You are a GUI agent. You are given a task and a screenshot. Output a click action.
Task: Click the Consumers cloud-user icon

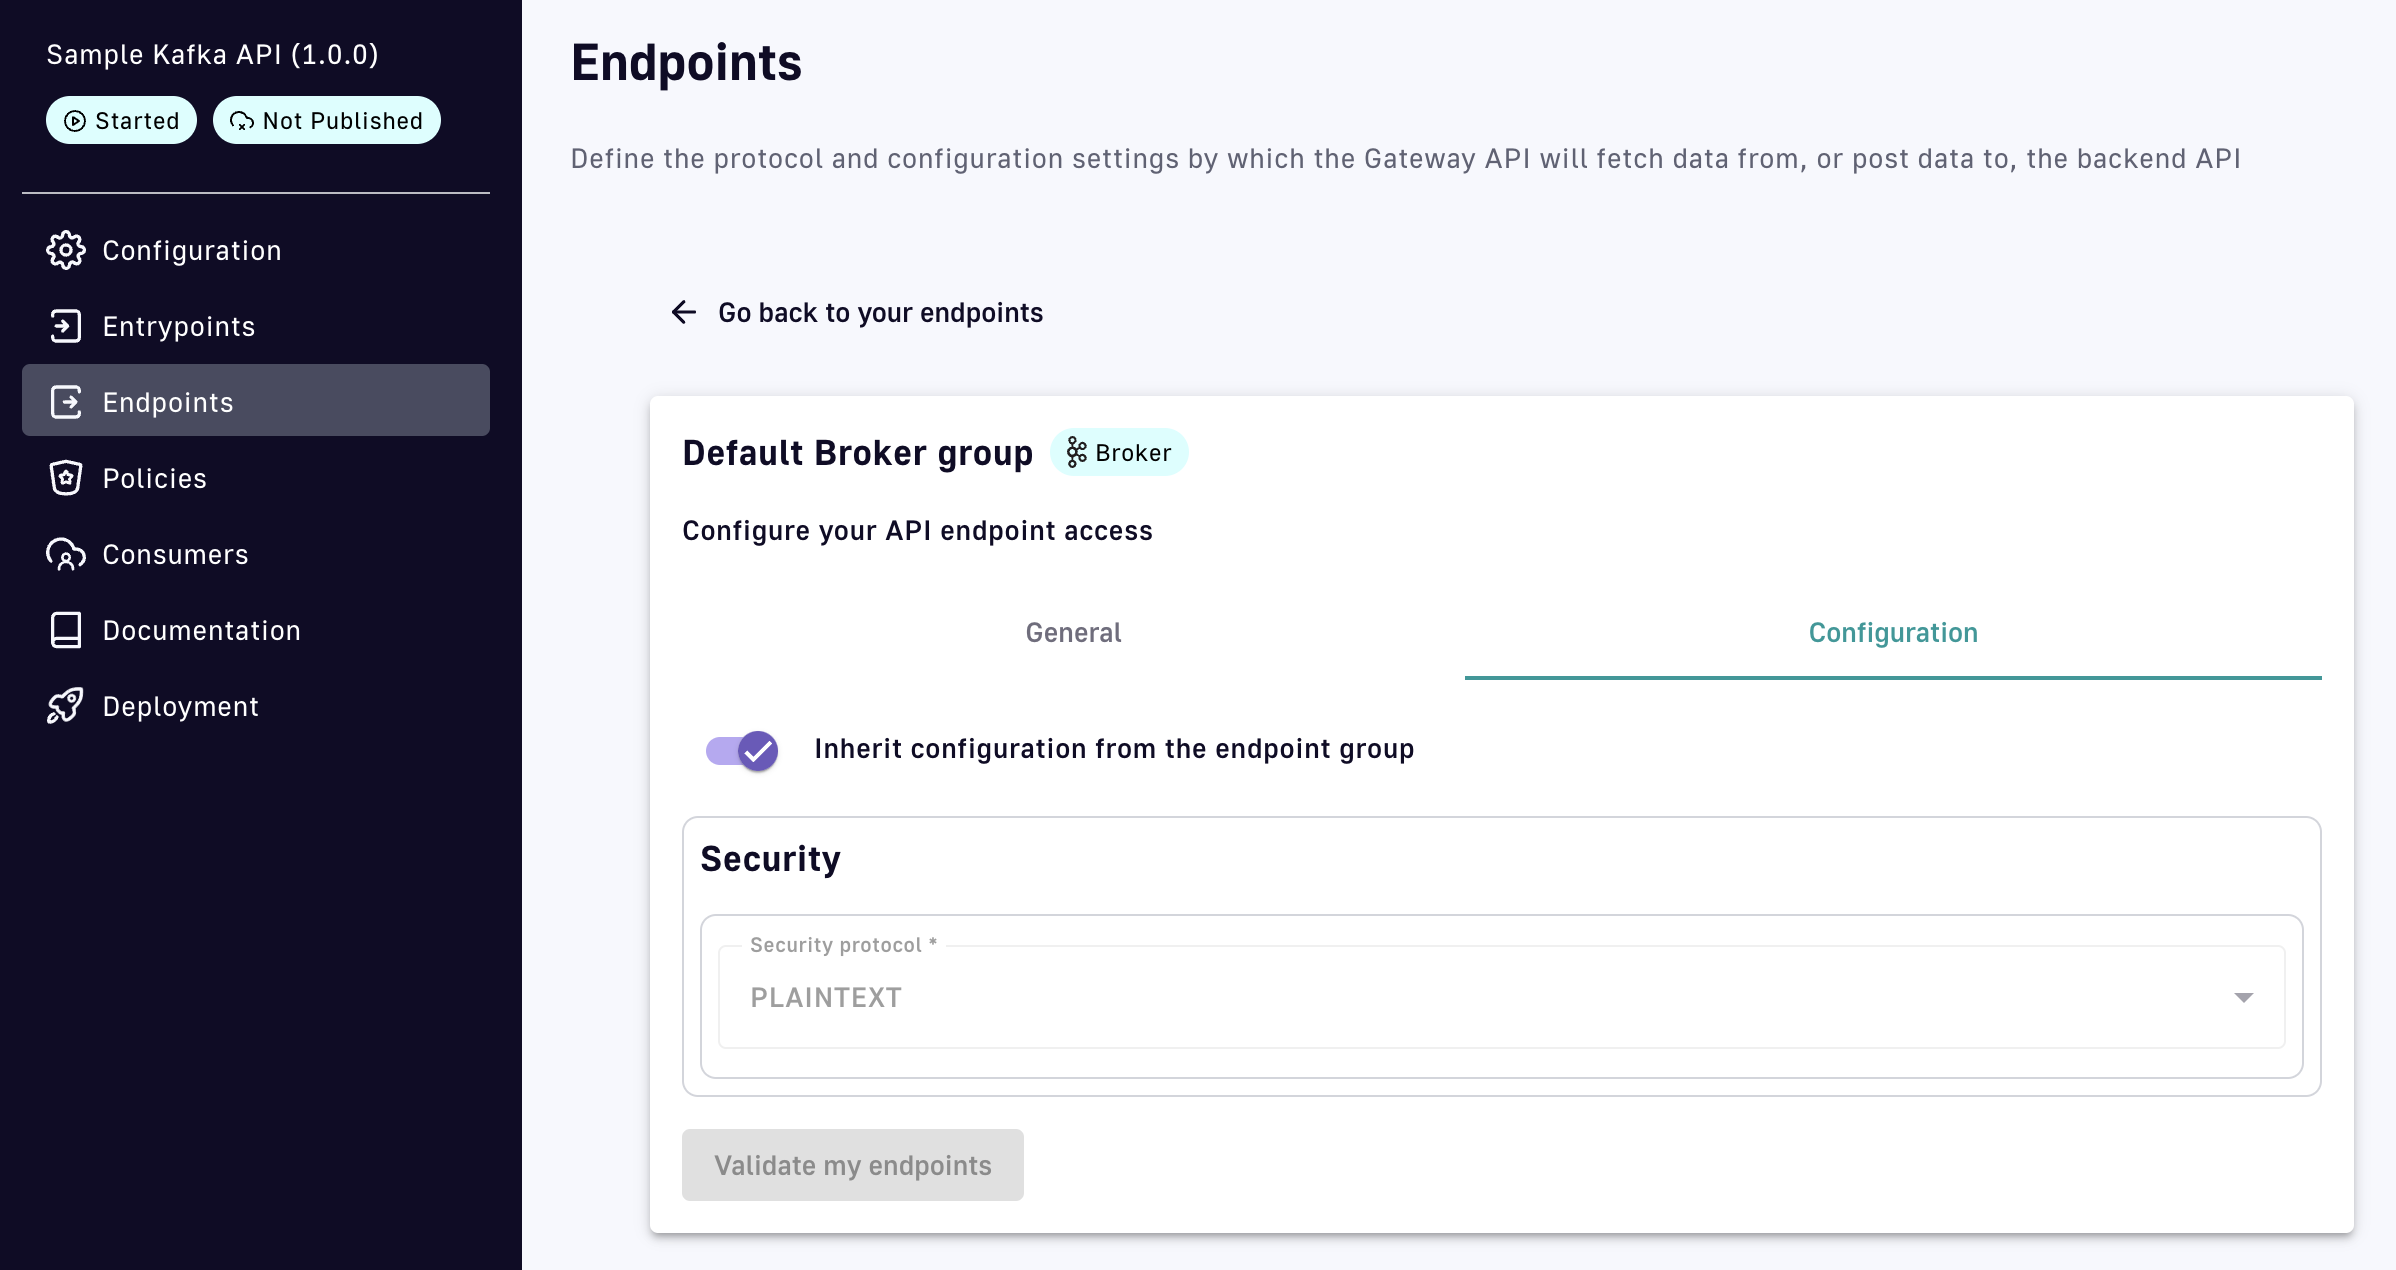click(66, 554)
